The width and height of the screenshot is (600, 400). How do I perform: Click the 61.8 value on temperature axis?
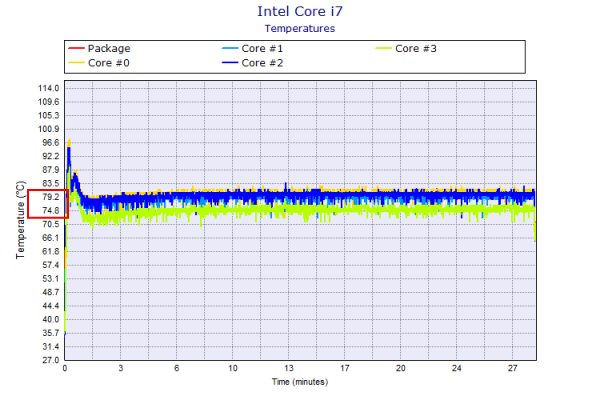[51, 251]
